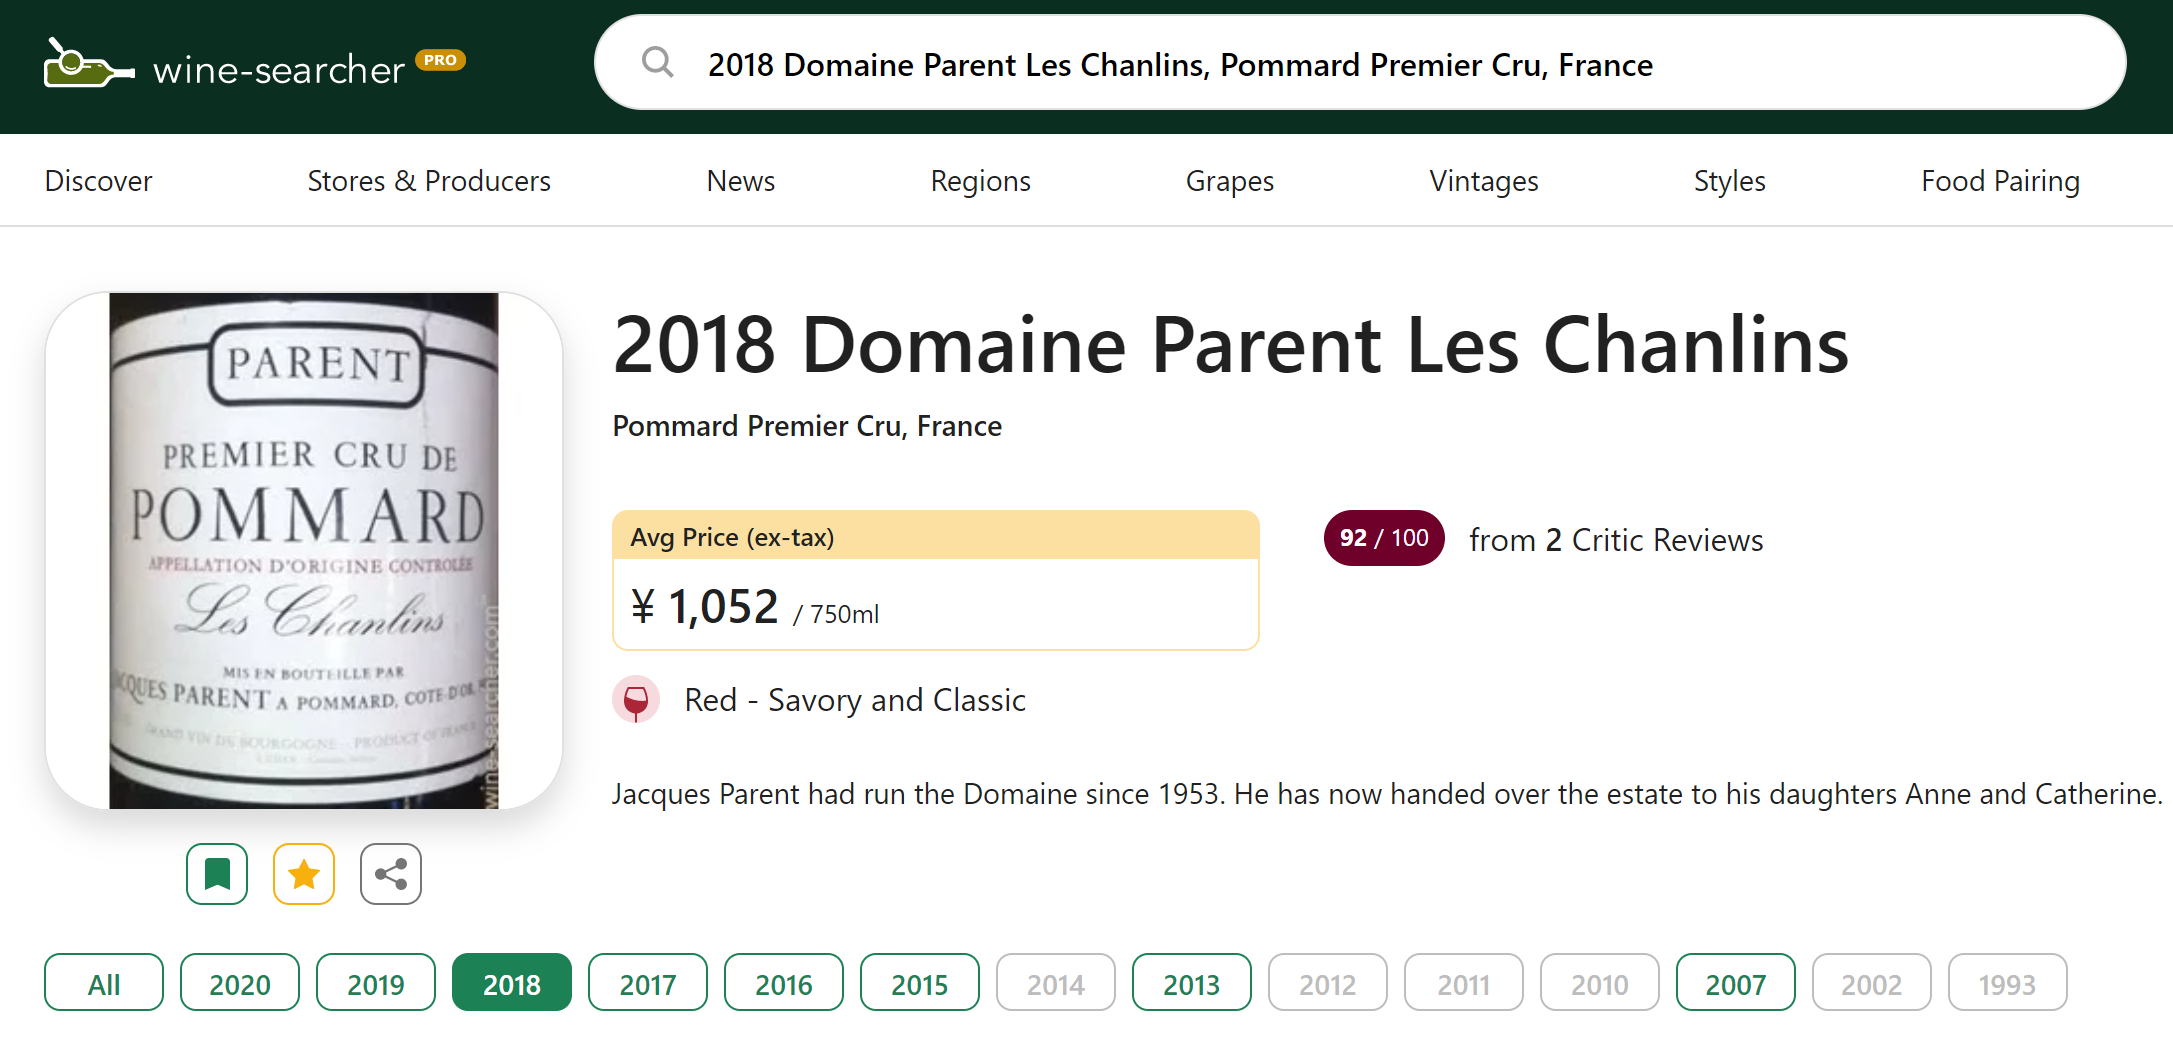Click the search magnifier icon
Viewport: 2173px width, 1055px height.
pos(657,63)
